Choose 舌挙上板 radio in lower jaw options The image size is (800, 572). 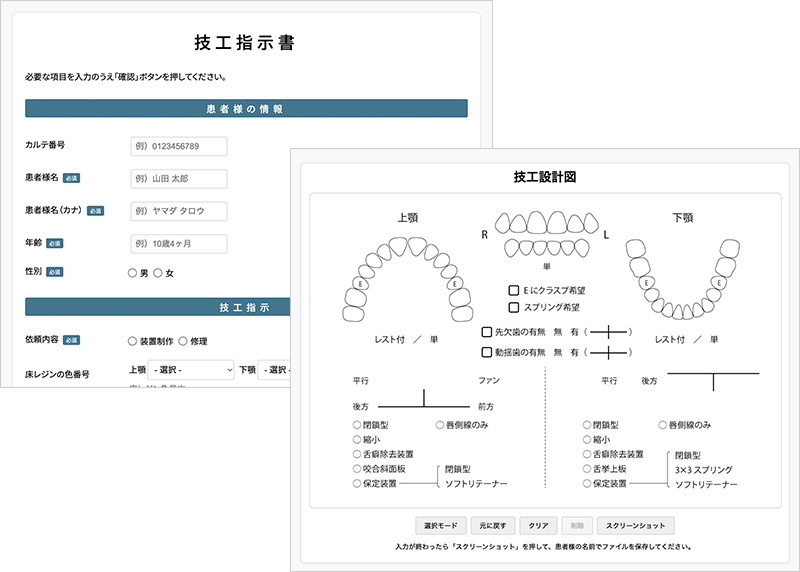click(587, 468)
